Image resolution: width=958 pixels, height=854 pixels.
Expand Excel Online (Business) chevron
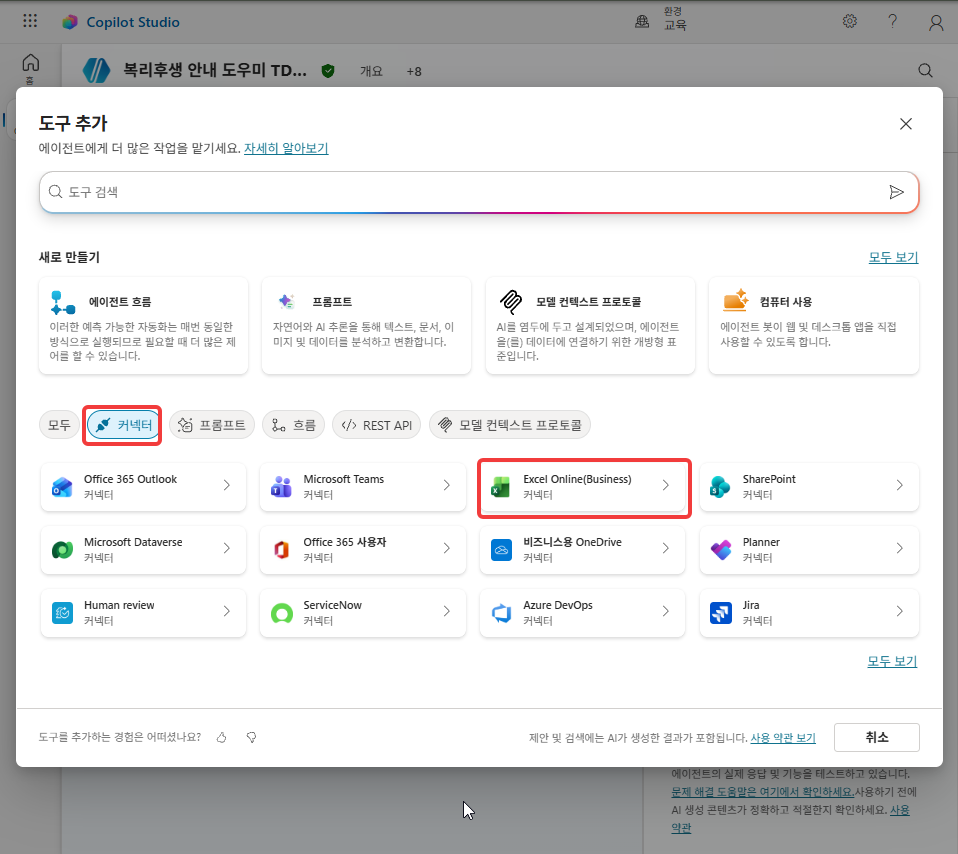click(x=666, y=485)
